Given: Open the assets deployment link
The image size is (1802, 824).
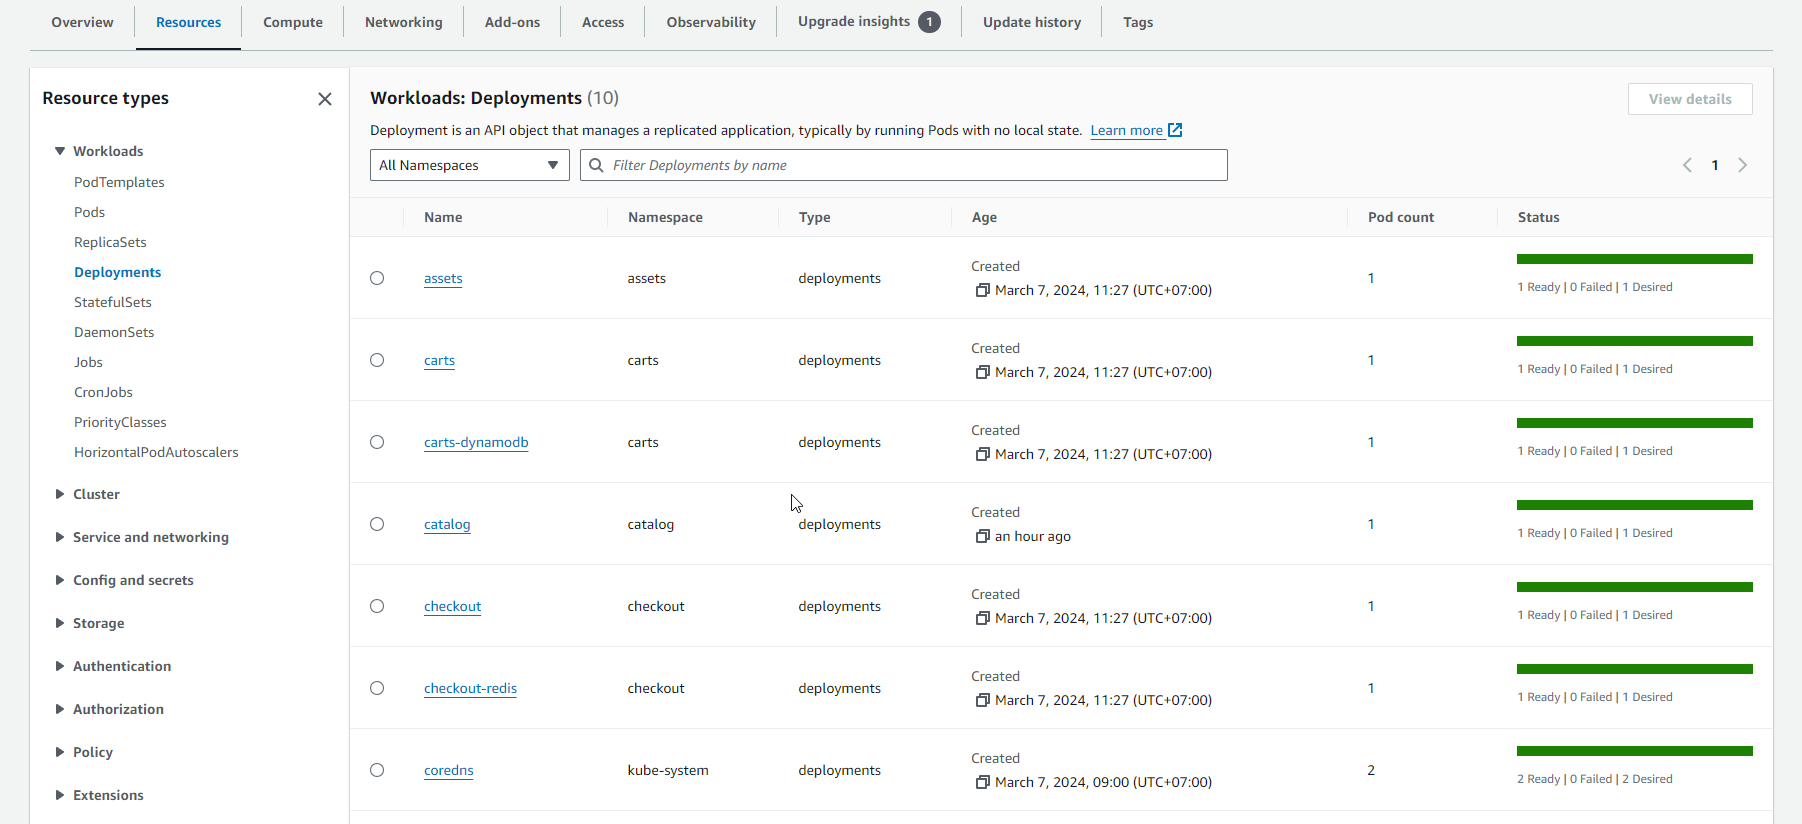Looking at the screenshot, I should 443,278.
